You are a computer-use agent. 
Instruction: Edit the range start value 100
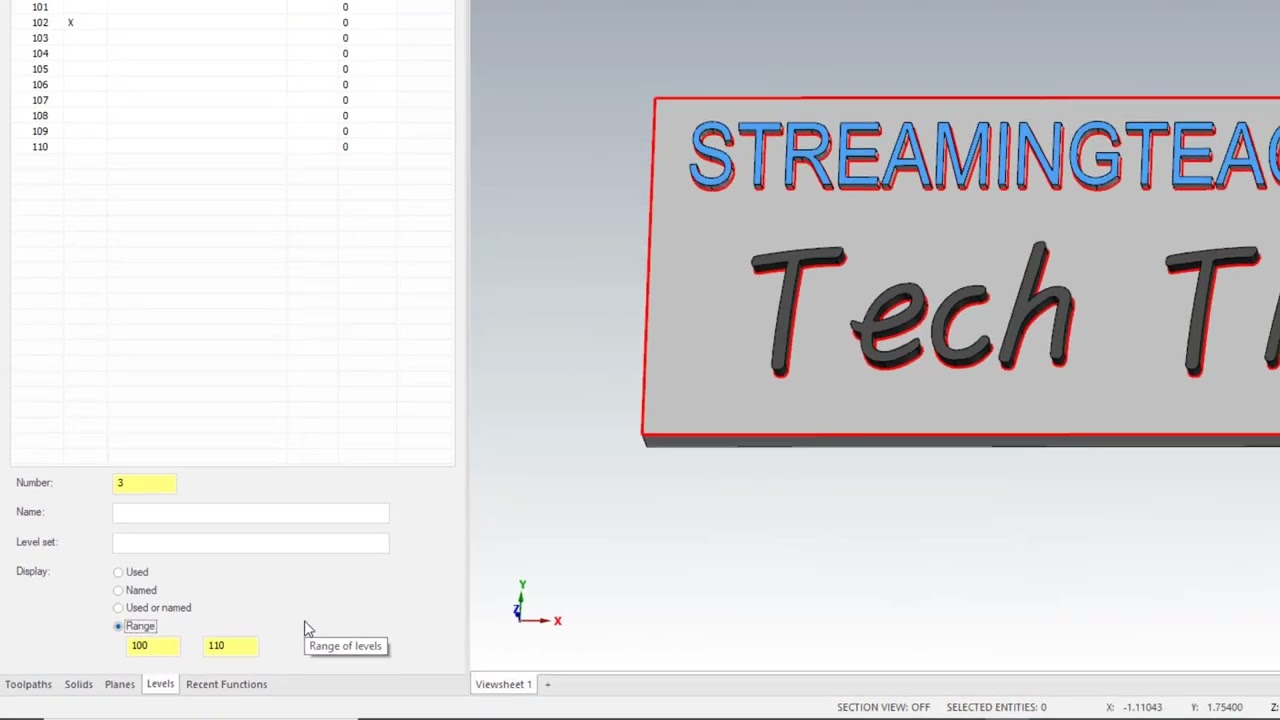coord(154,646)
